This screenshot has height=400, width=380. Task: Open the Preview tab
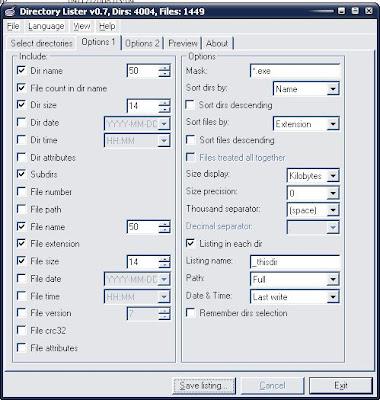(183, 43)
